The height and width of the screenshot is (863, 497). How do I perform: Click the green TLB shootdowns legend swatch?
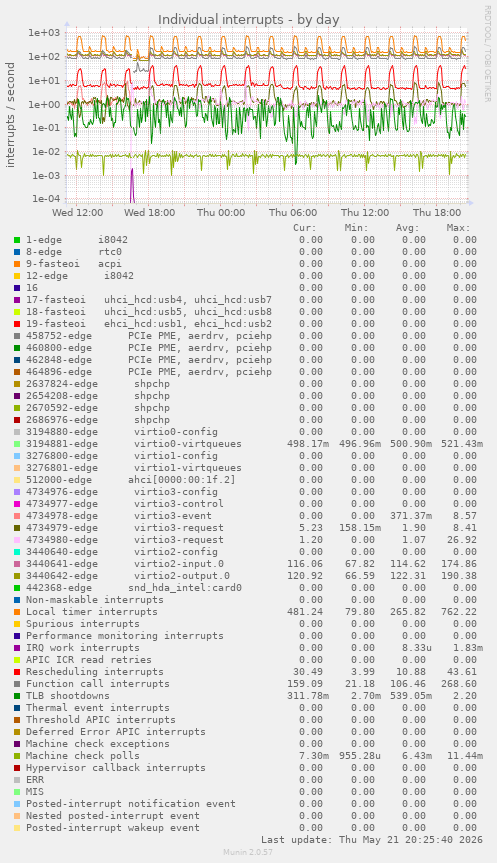coord(17,696)
